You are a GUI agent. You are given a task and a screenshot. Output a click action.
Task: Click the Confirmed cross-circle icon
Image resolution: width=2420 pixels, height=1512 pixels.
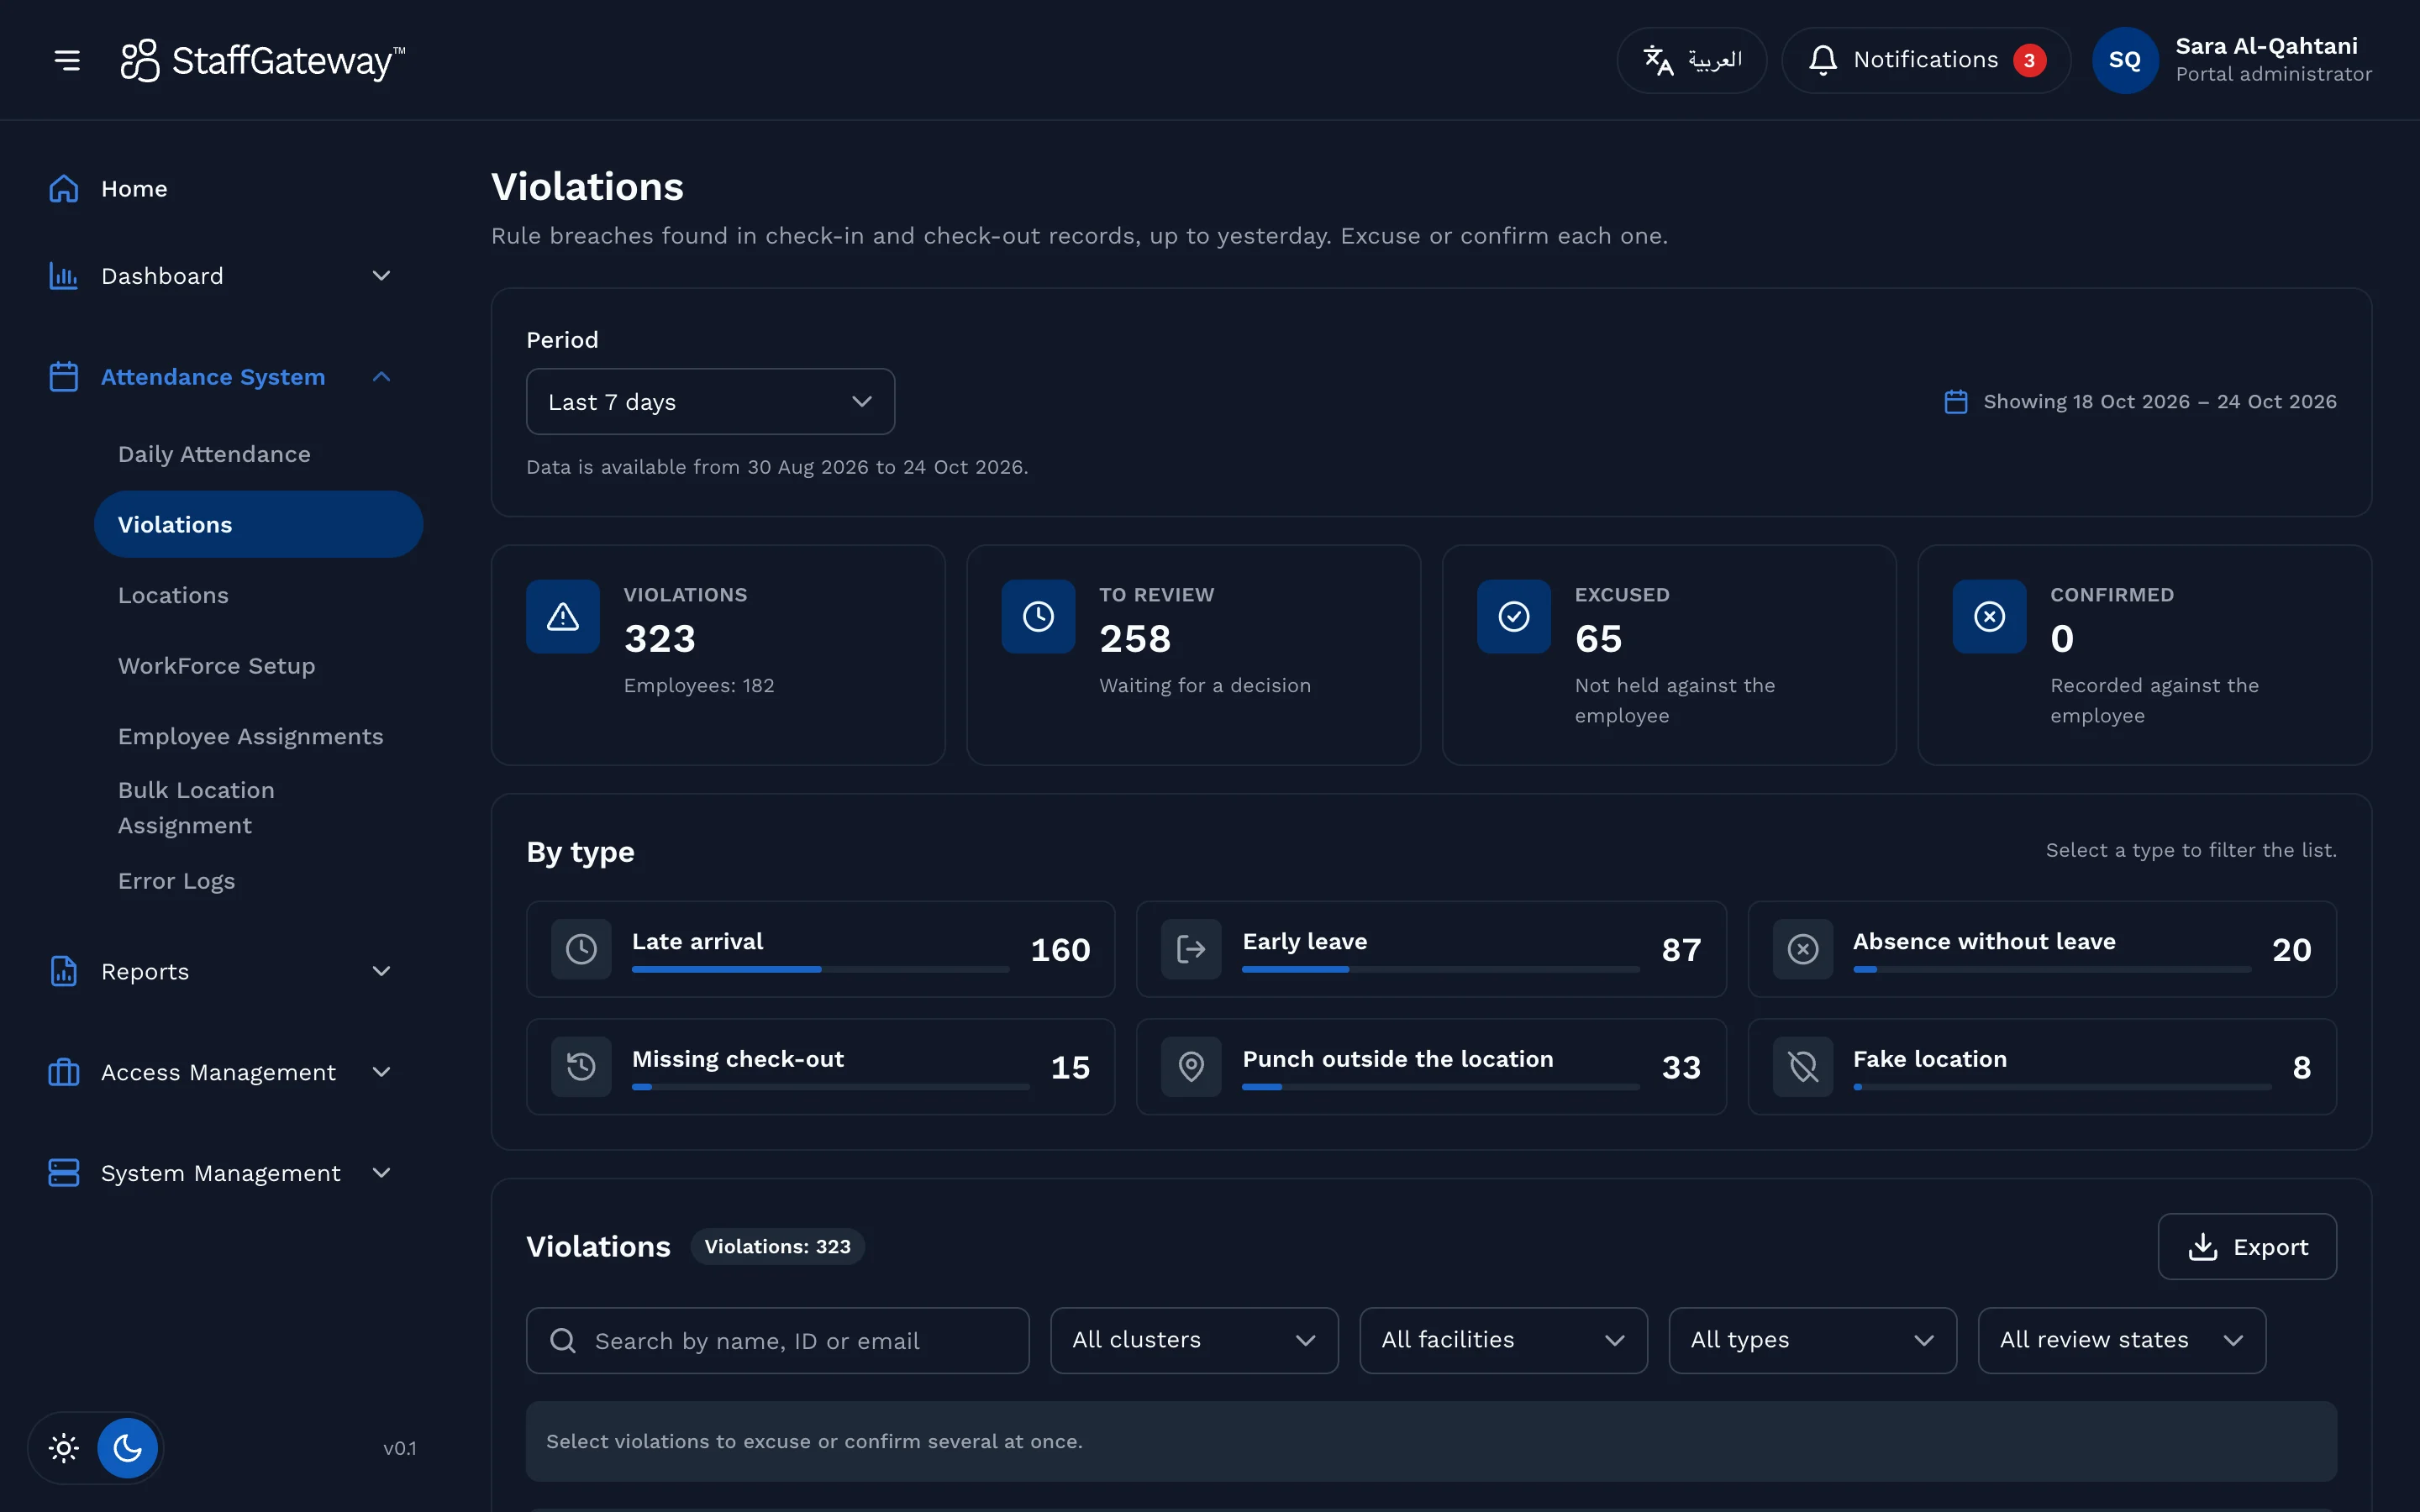(1989, 616)
